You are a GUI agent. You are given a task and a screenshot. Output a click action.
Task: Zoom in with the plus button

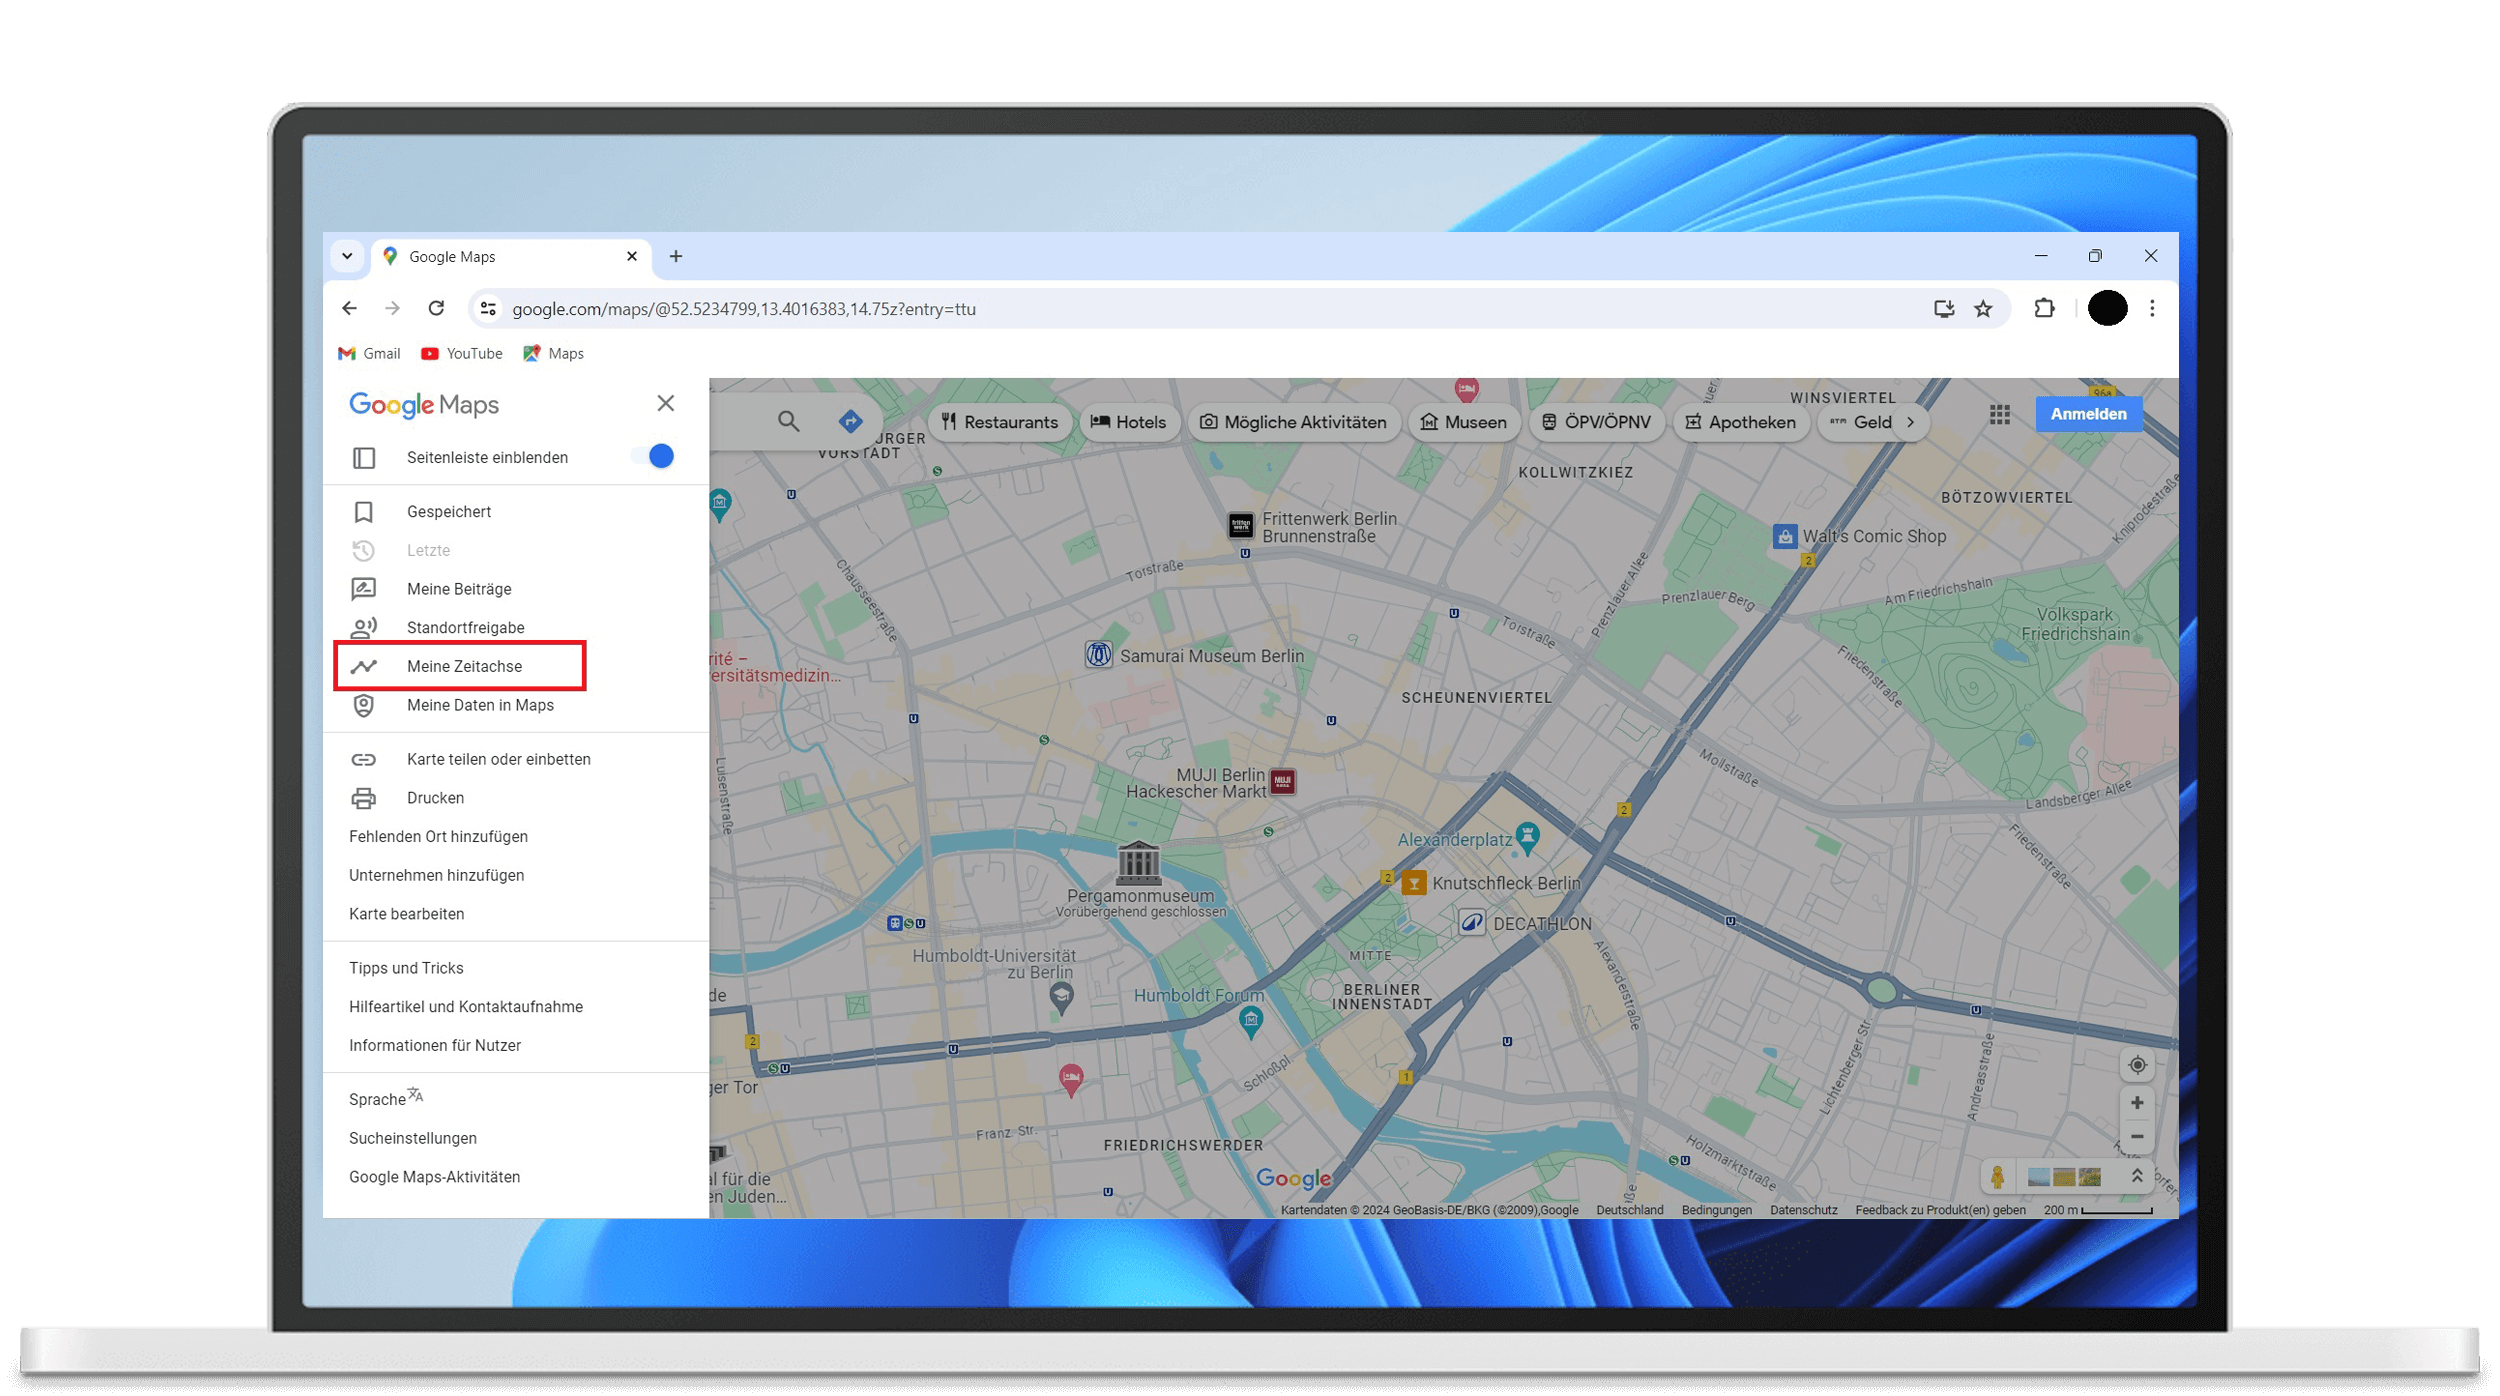pos(2136,1103)
